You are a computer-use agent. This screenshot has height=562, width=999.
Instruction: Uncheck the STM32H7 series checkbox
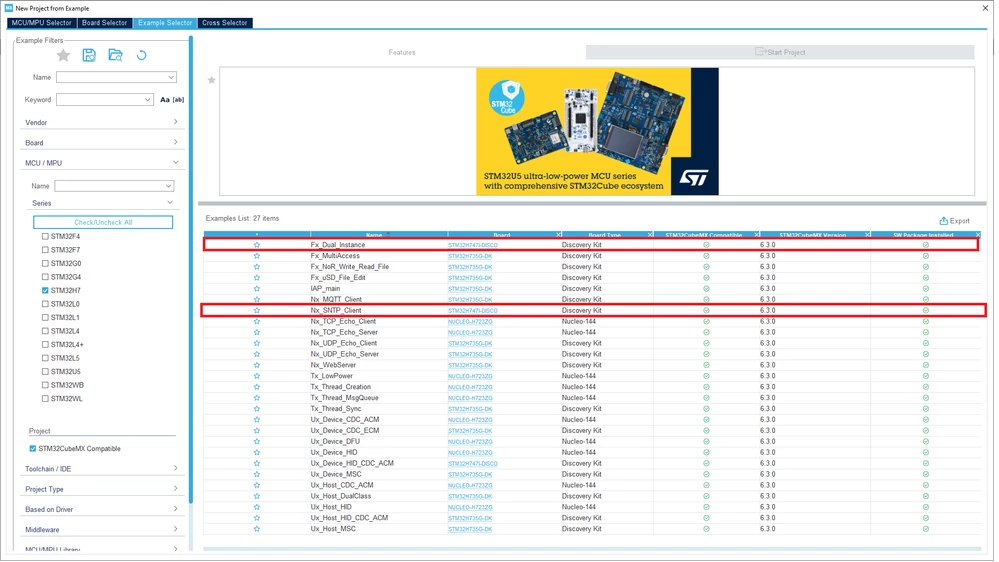pos(45,291)
